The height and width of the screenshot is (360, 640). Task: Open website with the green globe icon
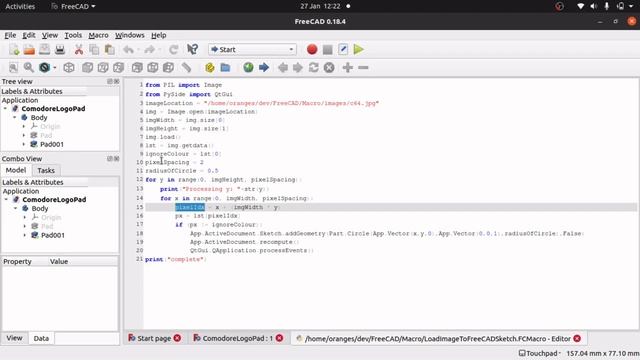(x=248, y=67)
